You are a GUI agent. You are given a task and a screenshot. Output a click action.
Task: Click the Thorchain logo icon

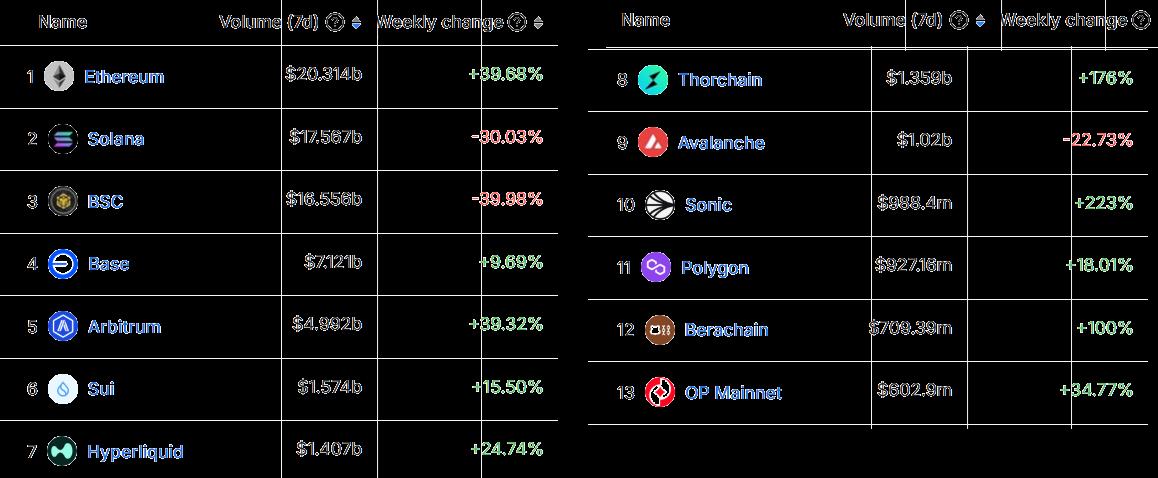click(653, 79)
